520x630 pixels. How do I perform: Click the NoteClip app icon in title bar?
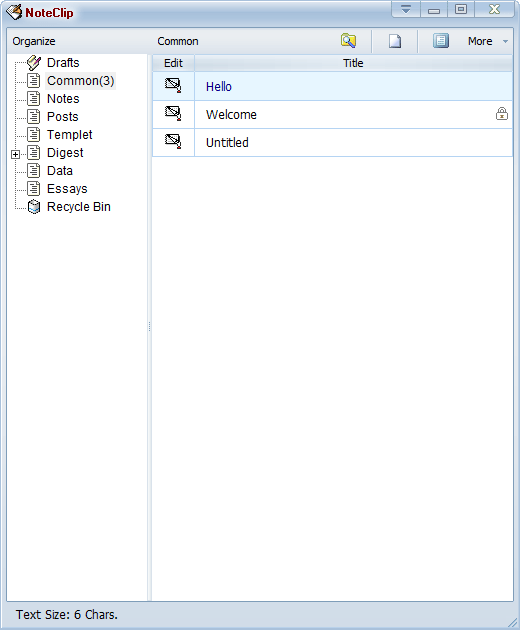point(14,12)
